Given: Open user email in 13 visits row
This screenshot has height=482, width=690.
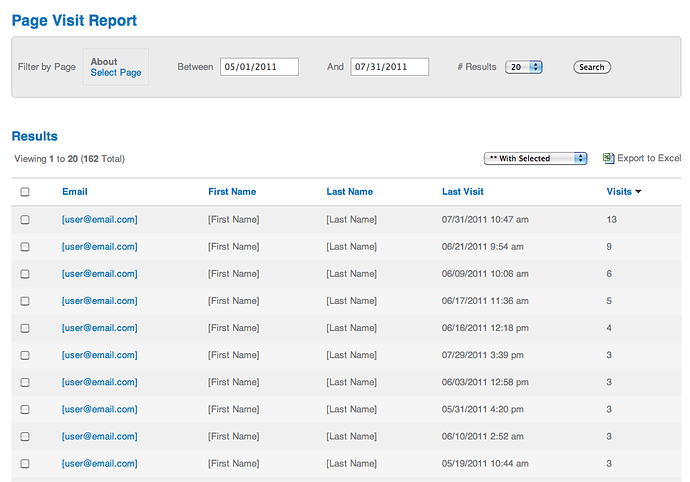Looking at the screenshot, I should point(99,219).
